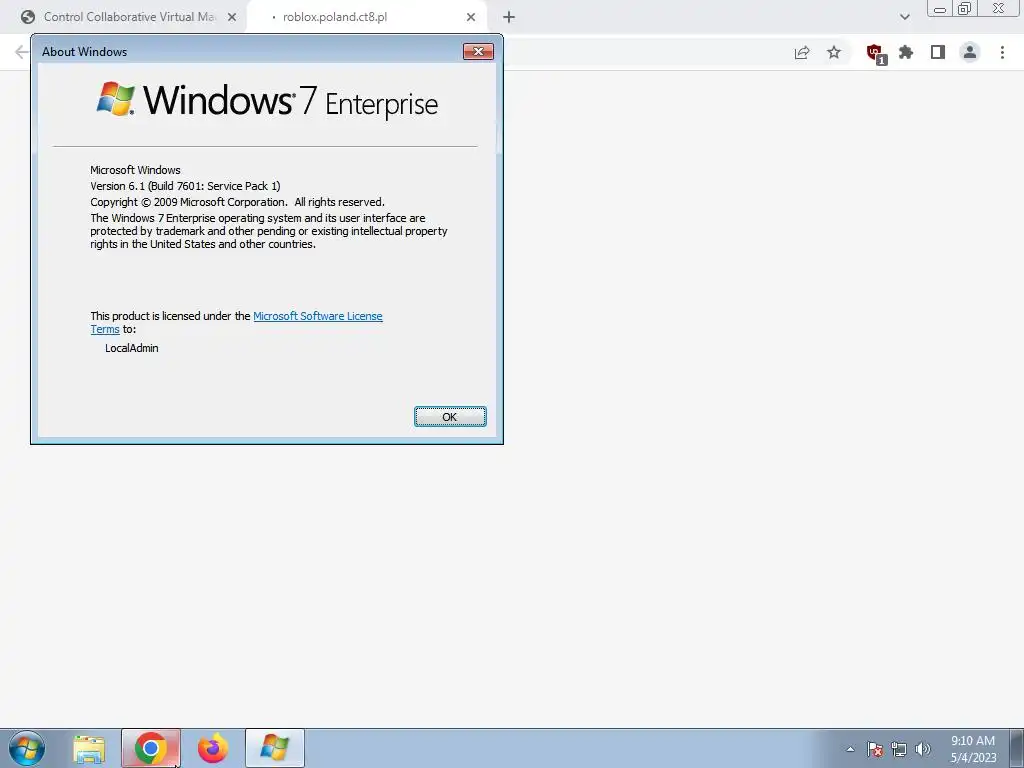
Task: Open the clock showing 9:10 AM
Action: tap(973, 749)
